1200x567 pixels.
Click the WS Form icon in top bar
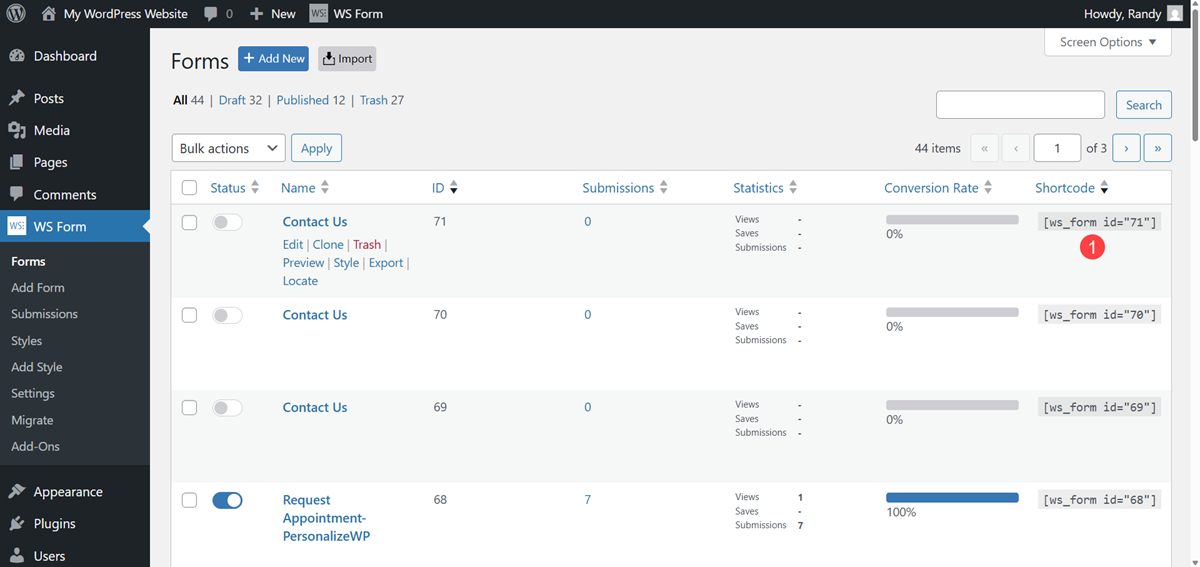click(318, 14)
